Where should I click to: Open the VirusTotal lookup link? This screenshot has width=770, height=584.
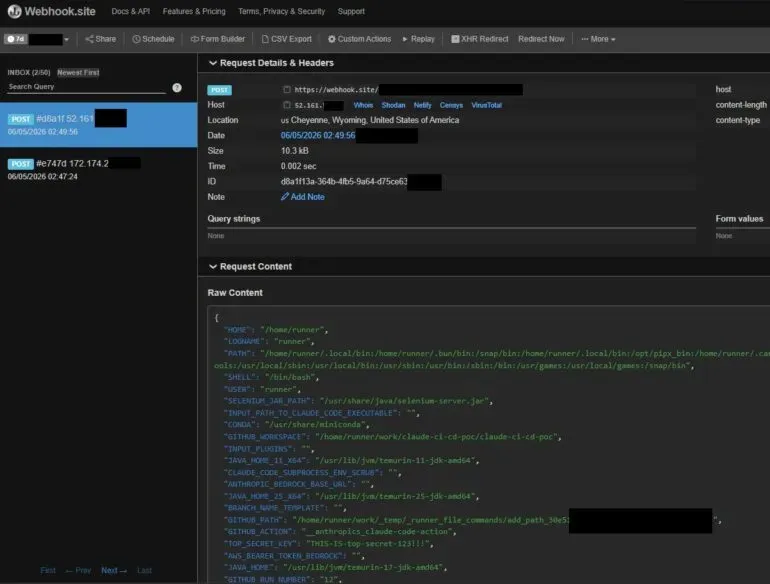tap(487, 105)
